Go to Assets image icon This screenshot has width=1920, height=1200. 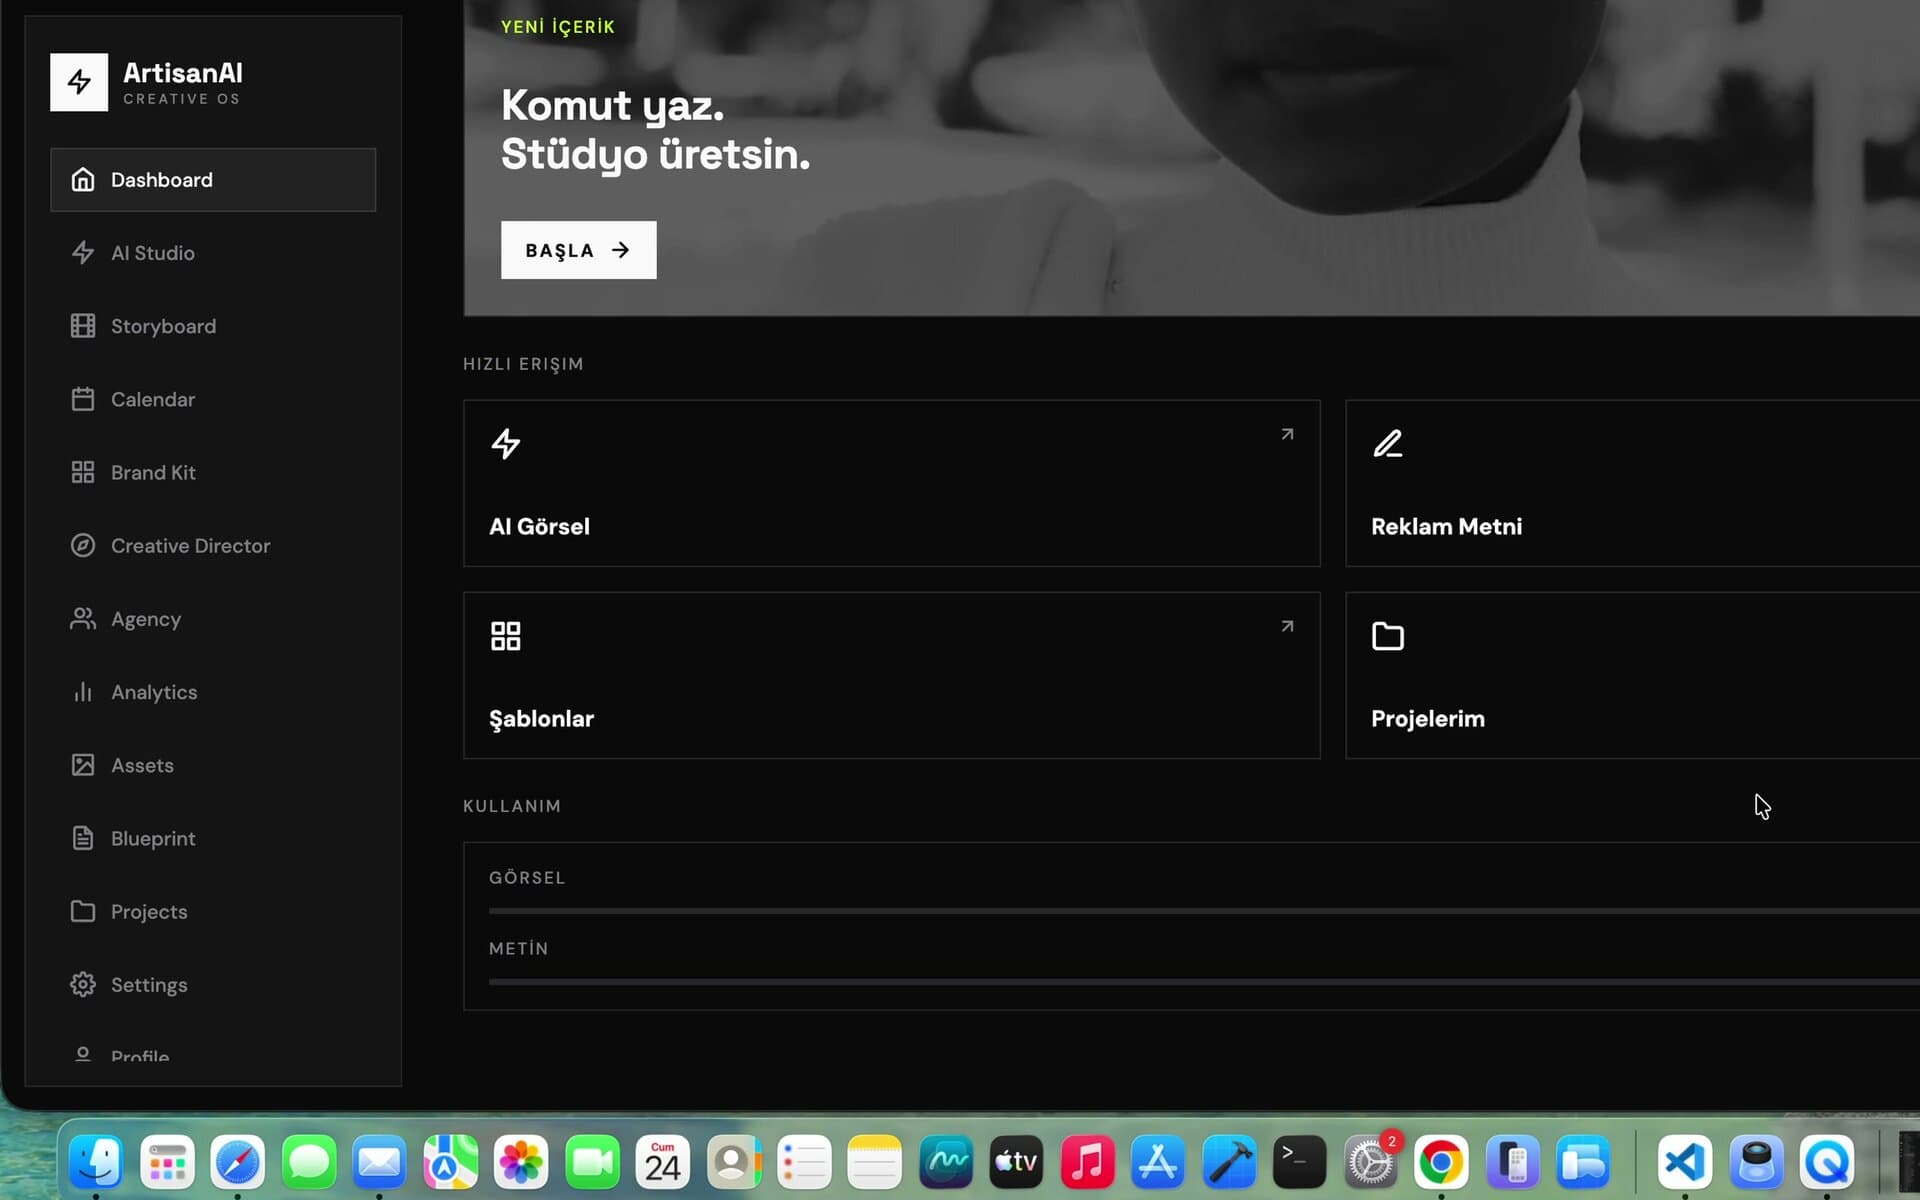[x=83, y=765]
